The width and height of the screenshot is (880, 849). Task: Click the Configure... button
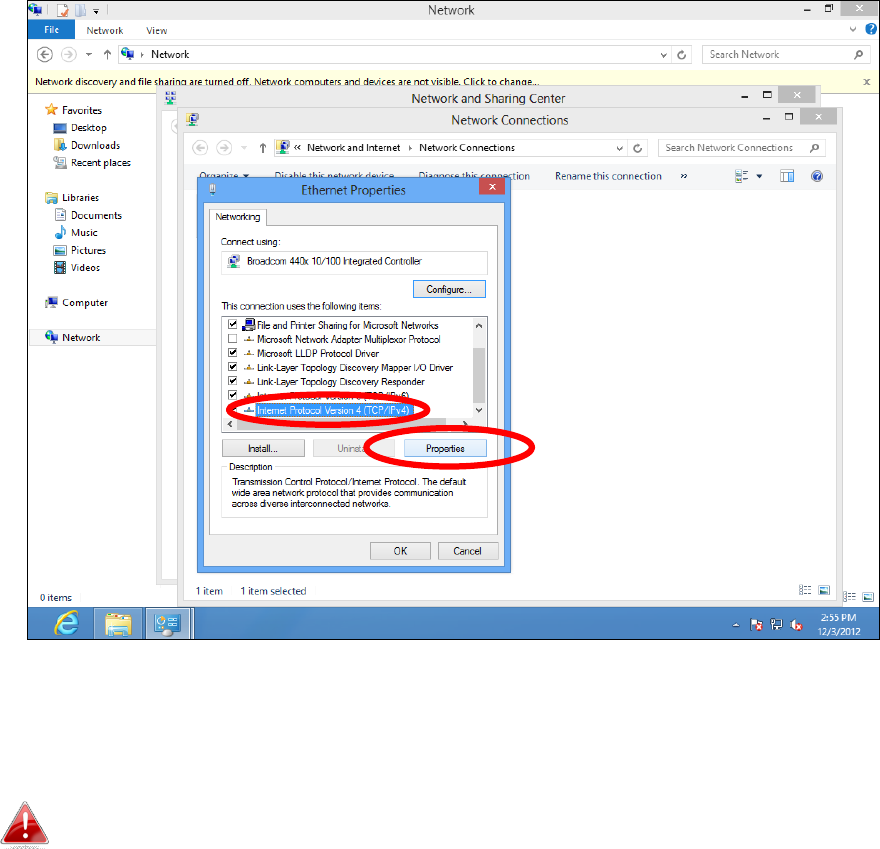tap(449, 290)
